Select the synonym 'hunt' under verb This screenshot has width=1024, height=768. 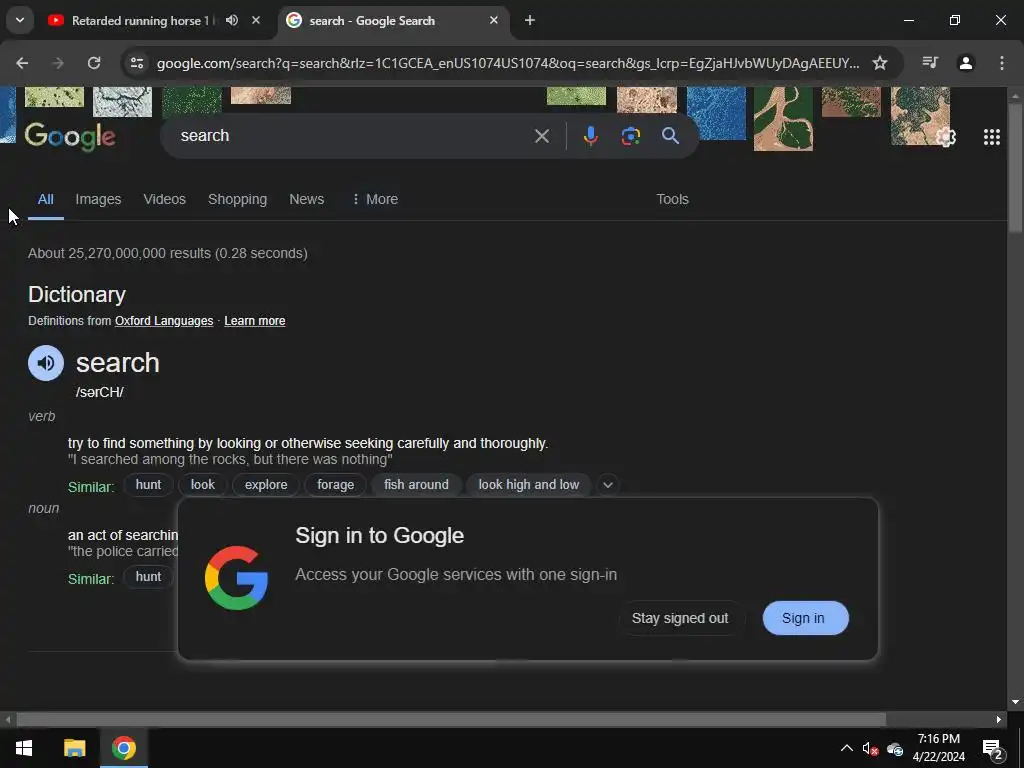point(148,485)
